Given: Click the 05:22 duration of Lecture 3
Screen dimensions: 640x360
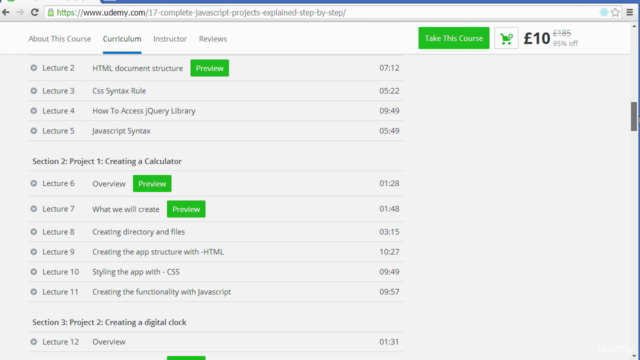Looking at the screenshot, I should click(389, 91).
